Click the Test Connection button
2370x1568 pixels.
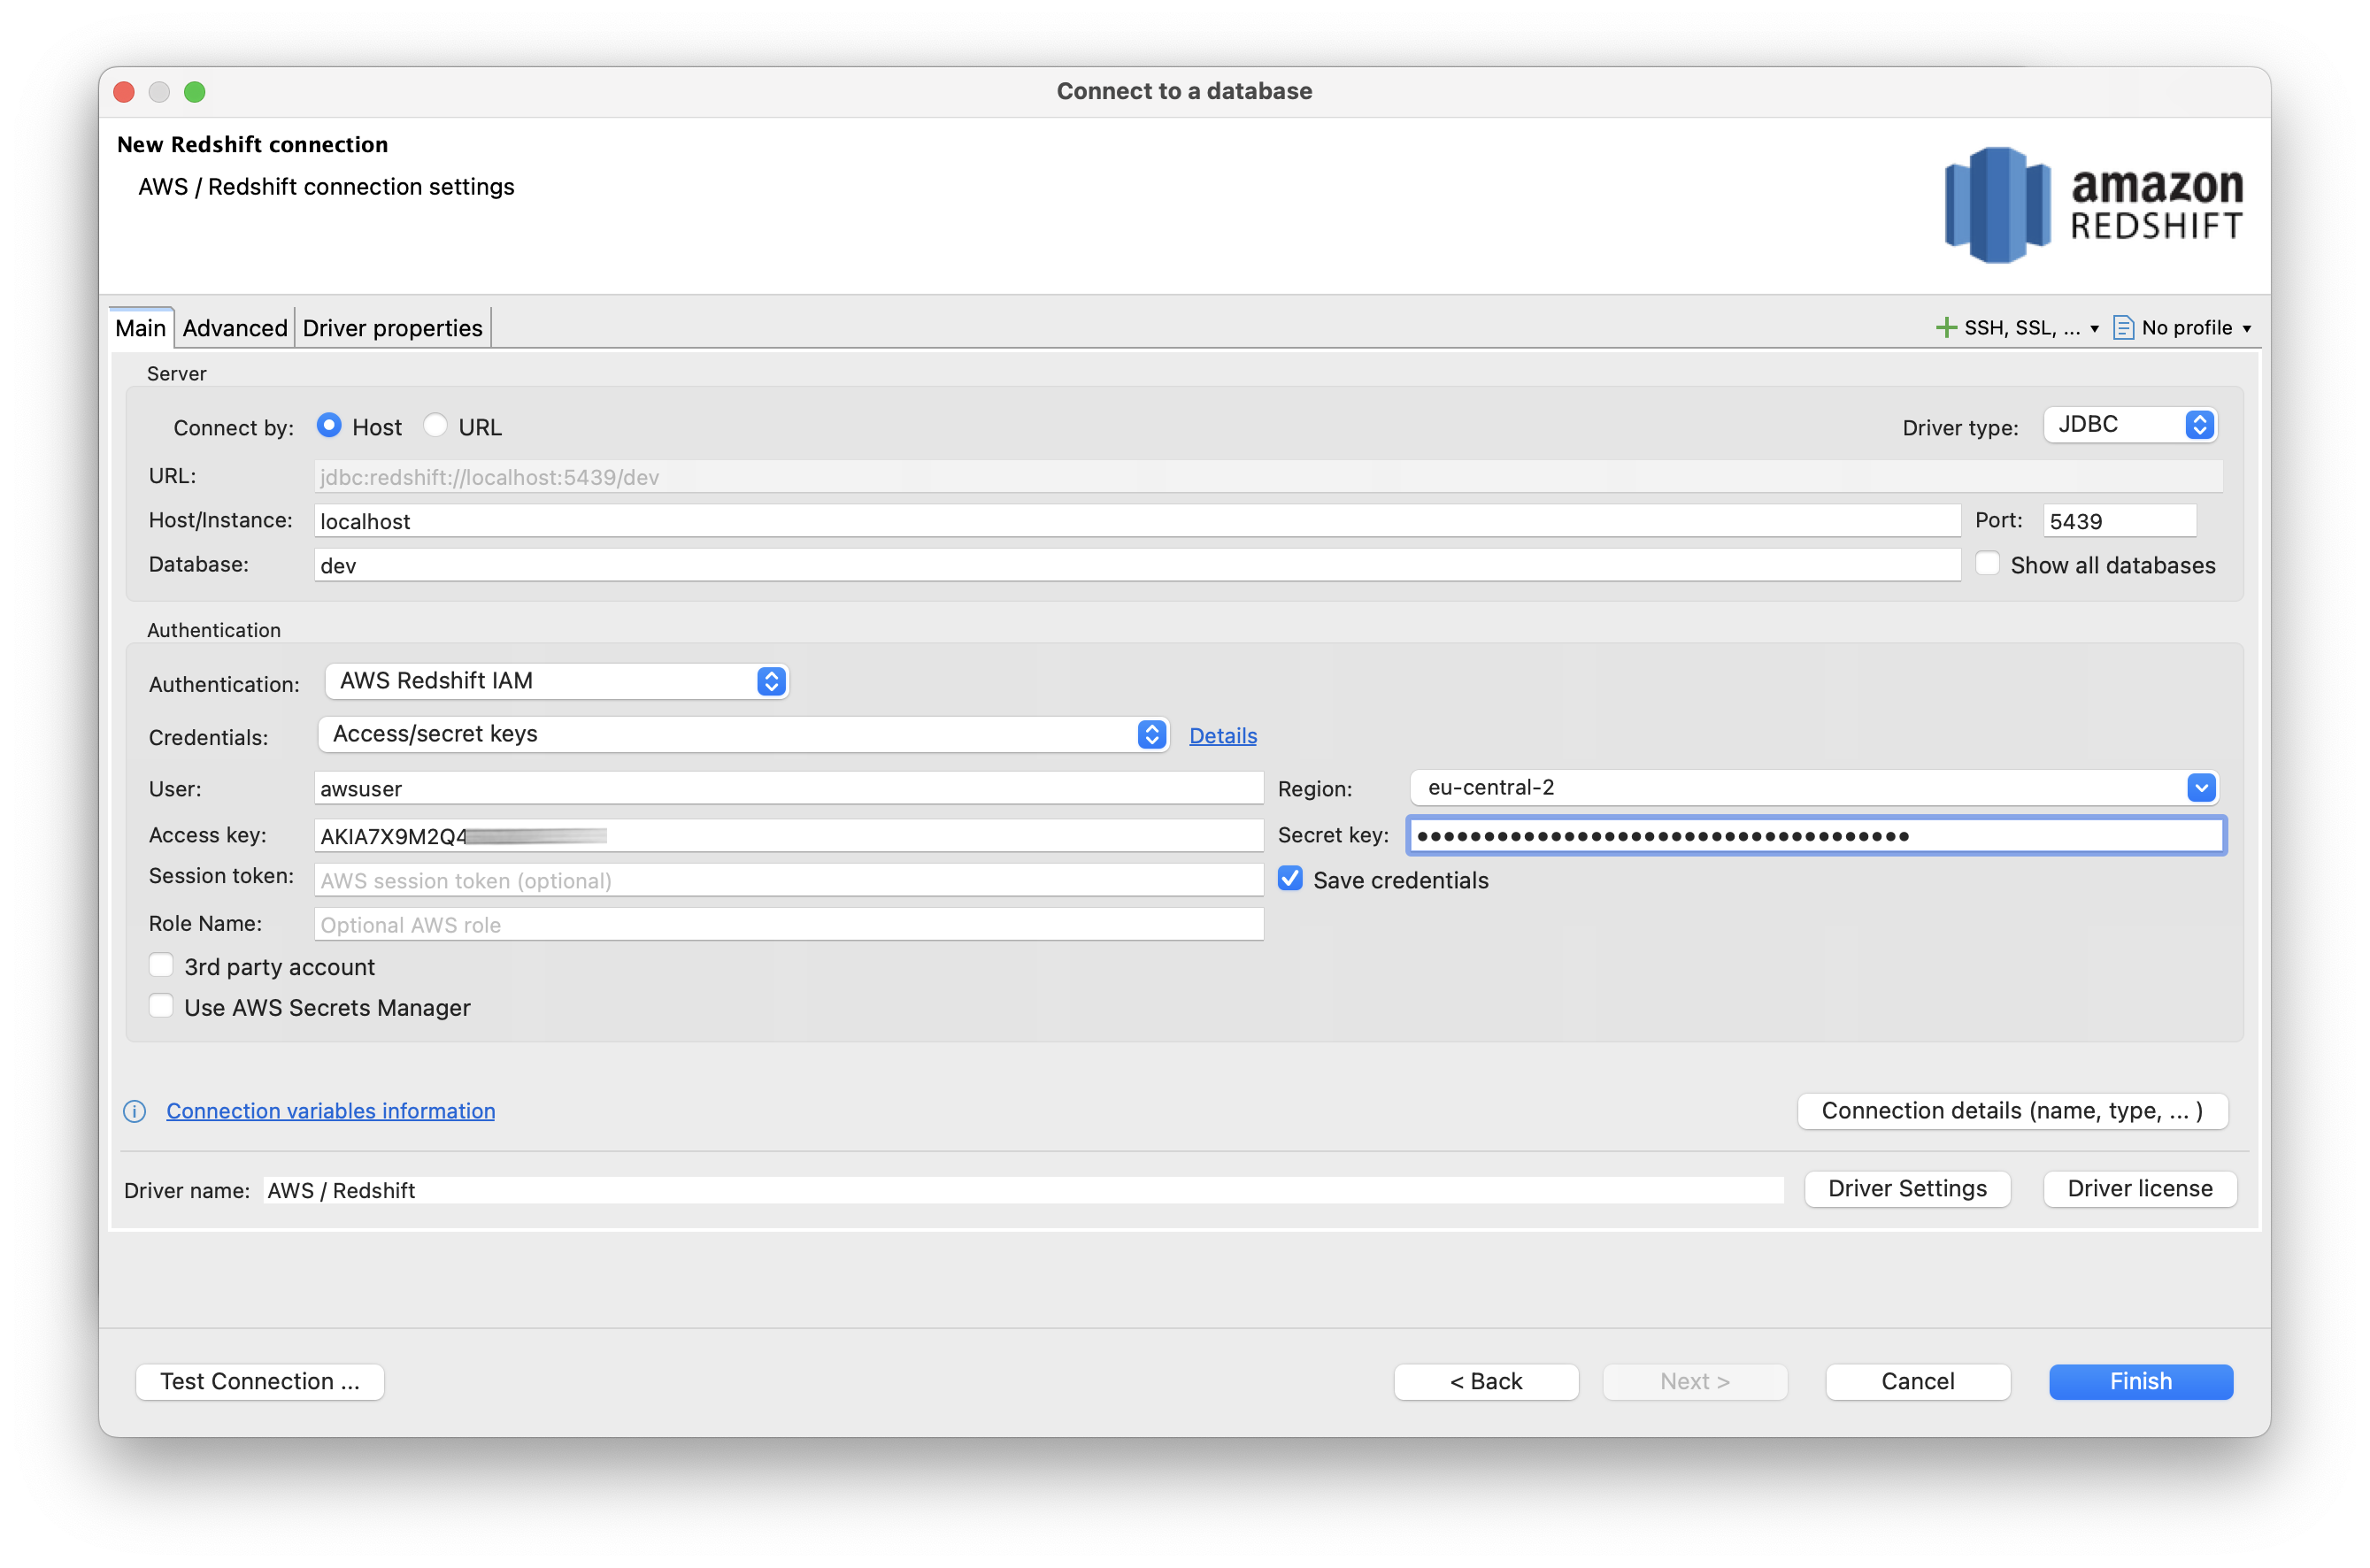pos(260,1382)
